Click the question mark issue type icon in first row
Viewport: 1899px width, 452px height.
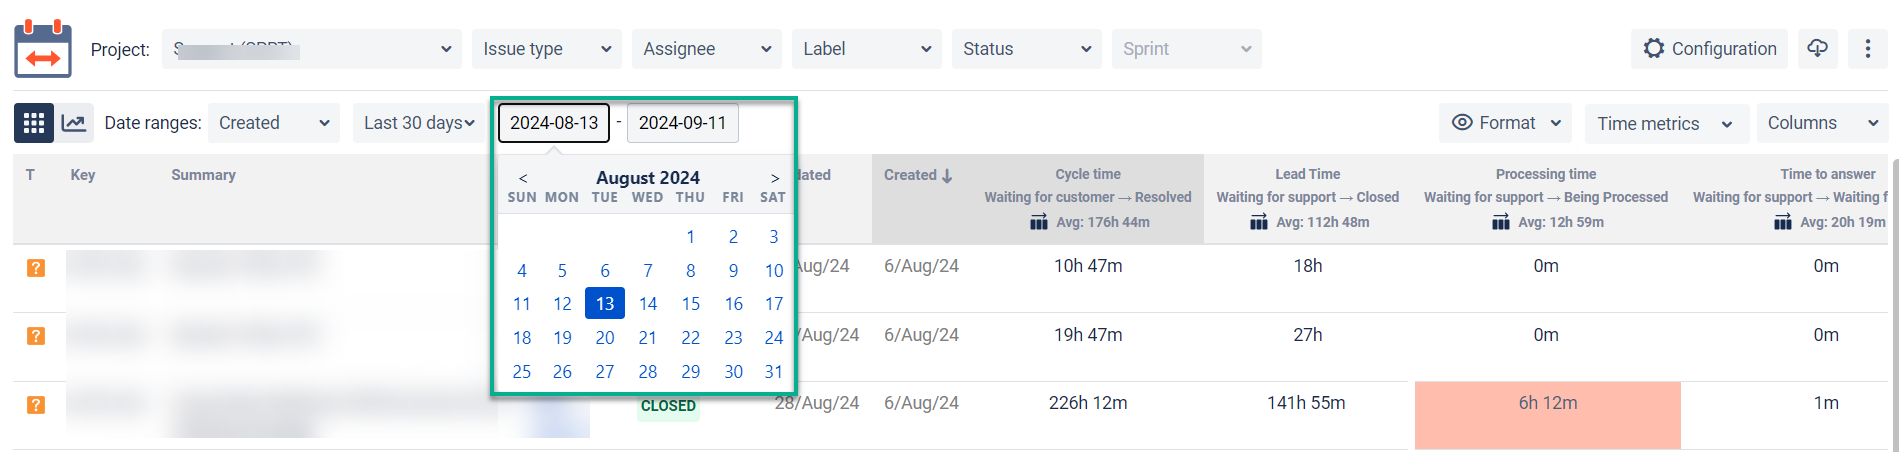coord(36,268)
